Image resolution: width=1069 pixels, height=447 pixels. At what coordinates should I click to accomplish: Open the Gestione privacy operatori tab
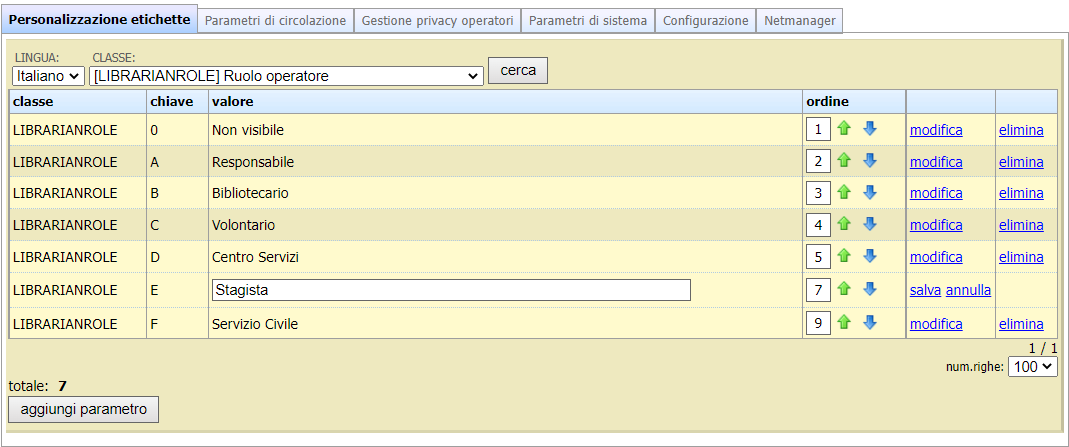437,20
